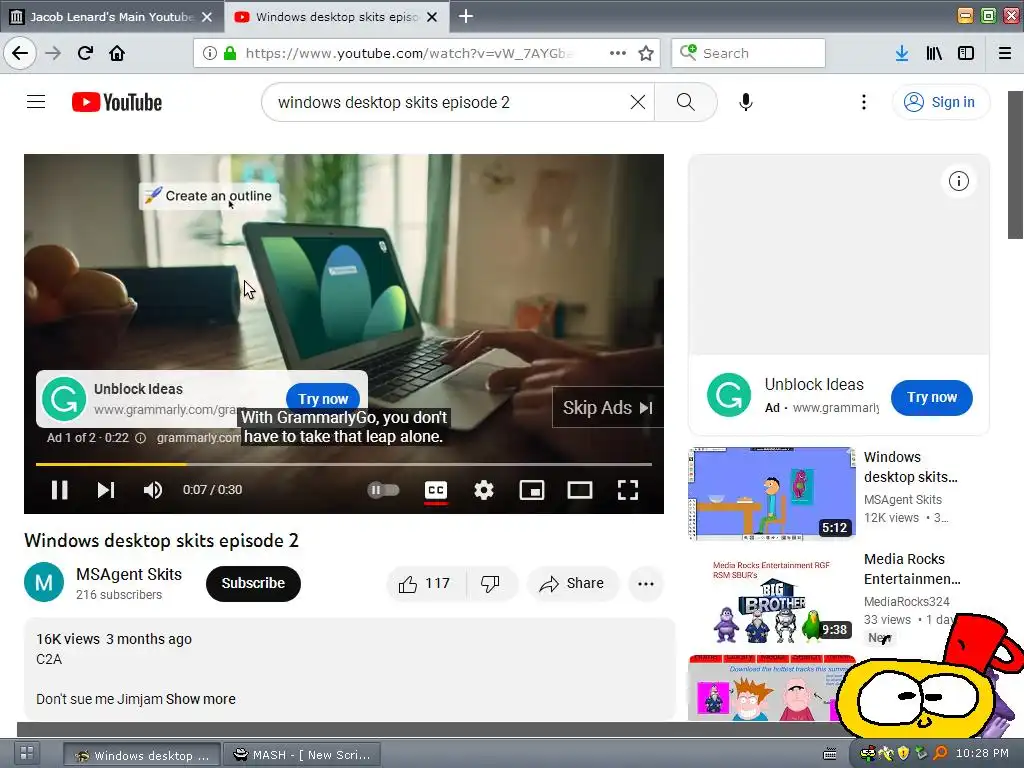Image resolution: width=1024 pixels, height=768 pixels.
Task: Click Skip Ads button
Action: pos(607,408)
